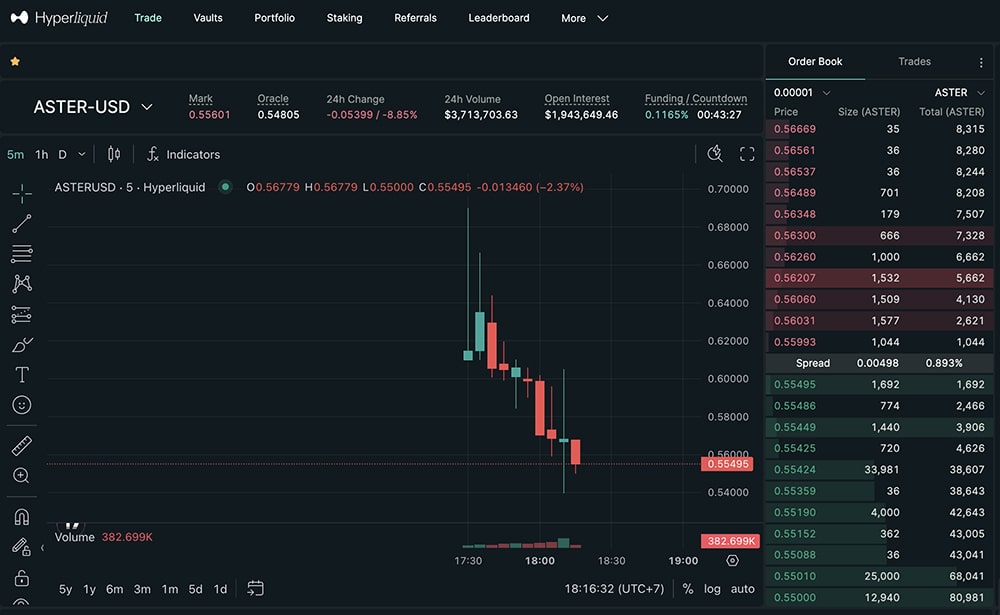Image resolution: width=1000 pixels, height=615 pixels.
Task: Click ask price 0.55993 in order book
Action: pyautogui.click(x=794, y=342)
